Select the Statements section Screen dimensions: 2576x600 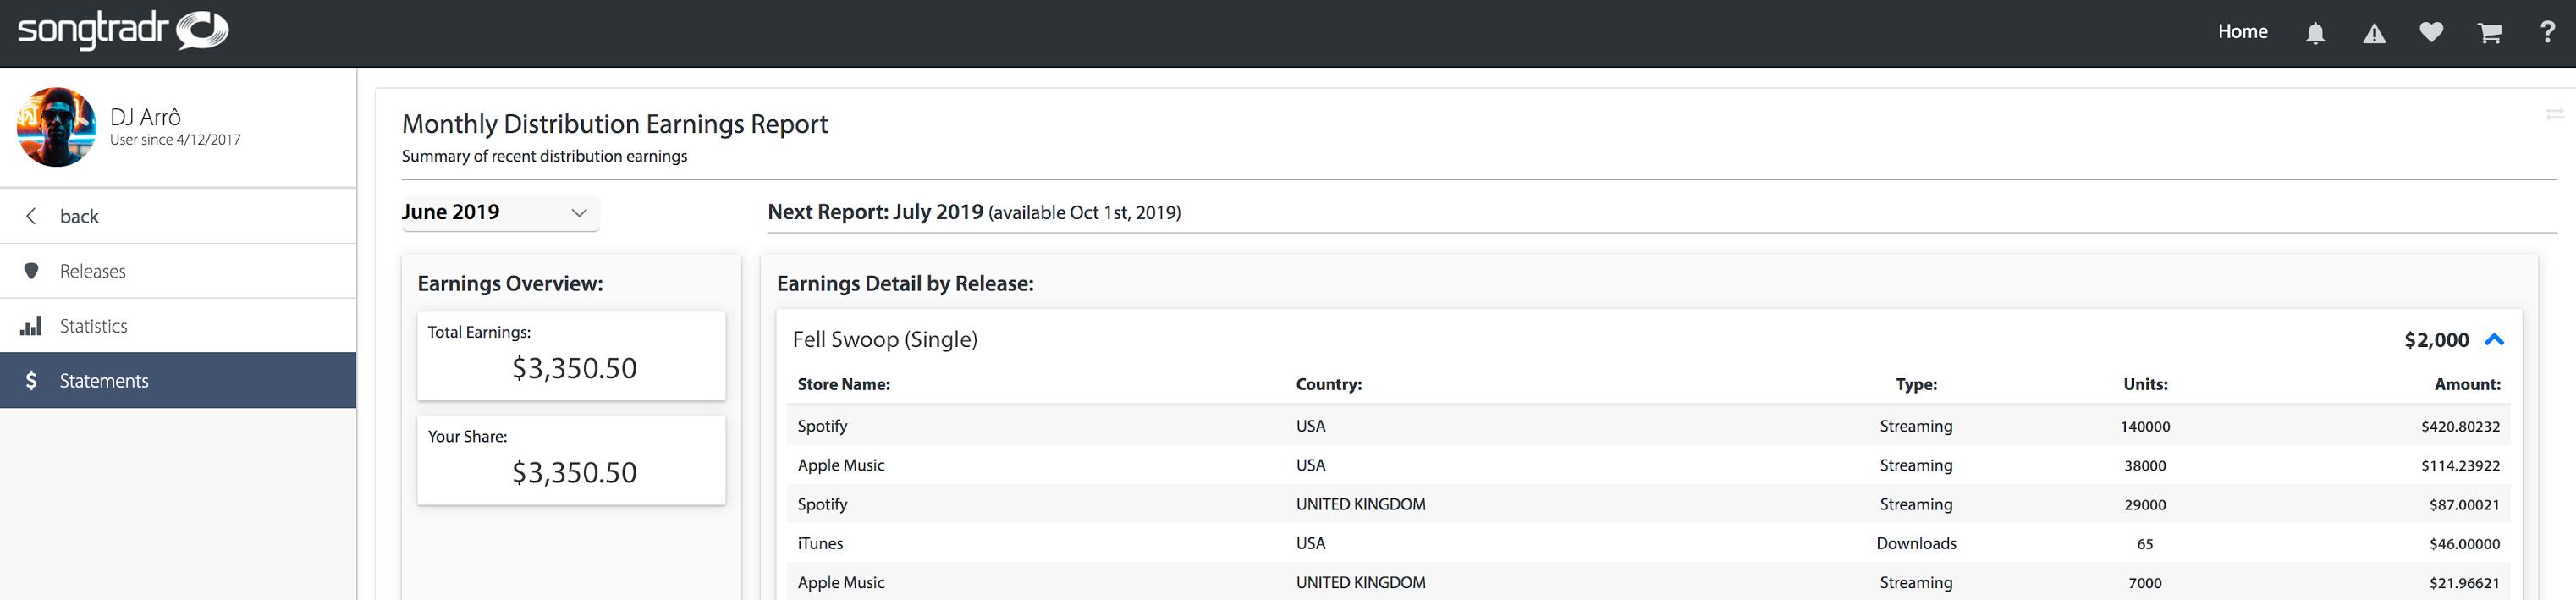pos(178,380)
